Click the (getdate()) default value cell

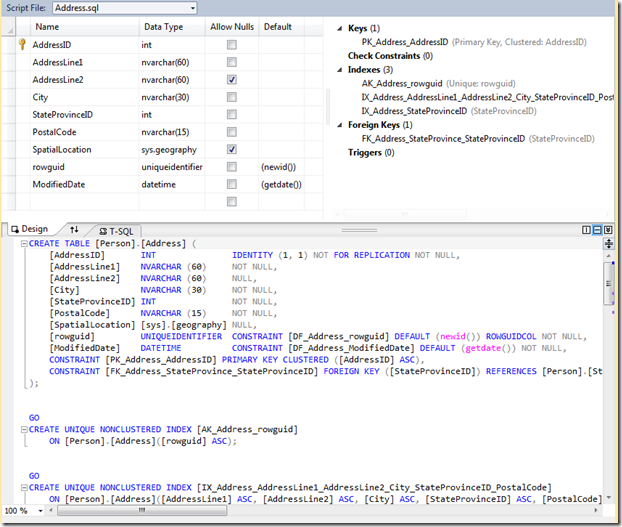(x=281, y=184)
